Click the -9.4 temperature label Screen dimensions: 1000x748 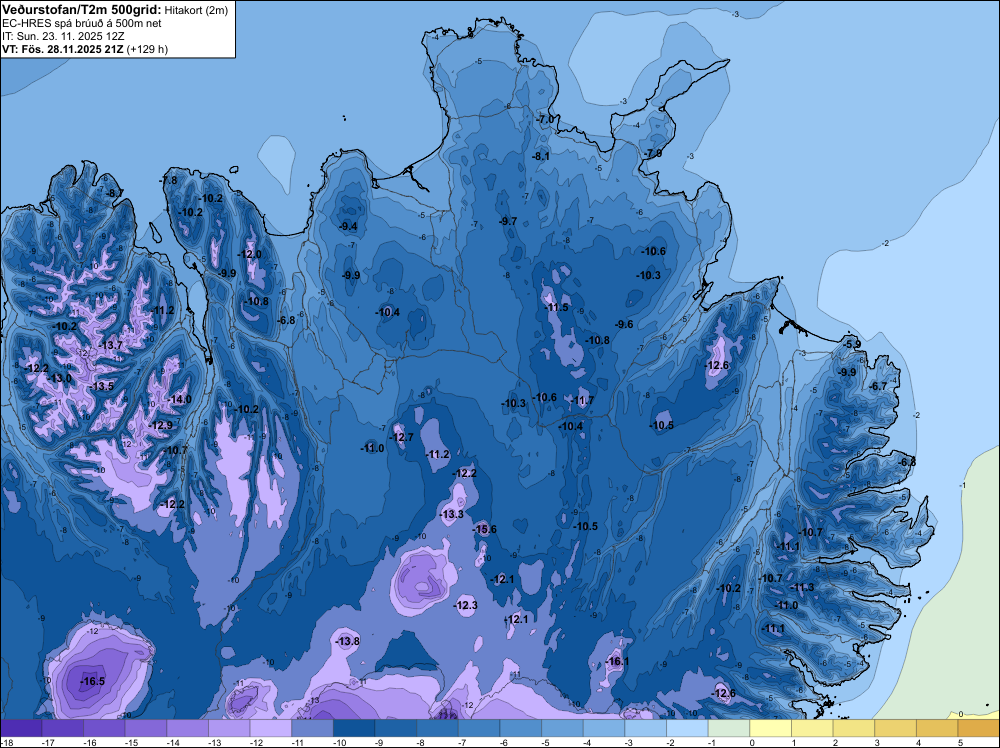point(348,226)
